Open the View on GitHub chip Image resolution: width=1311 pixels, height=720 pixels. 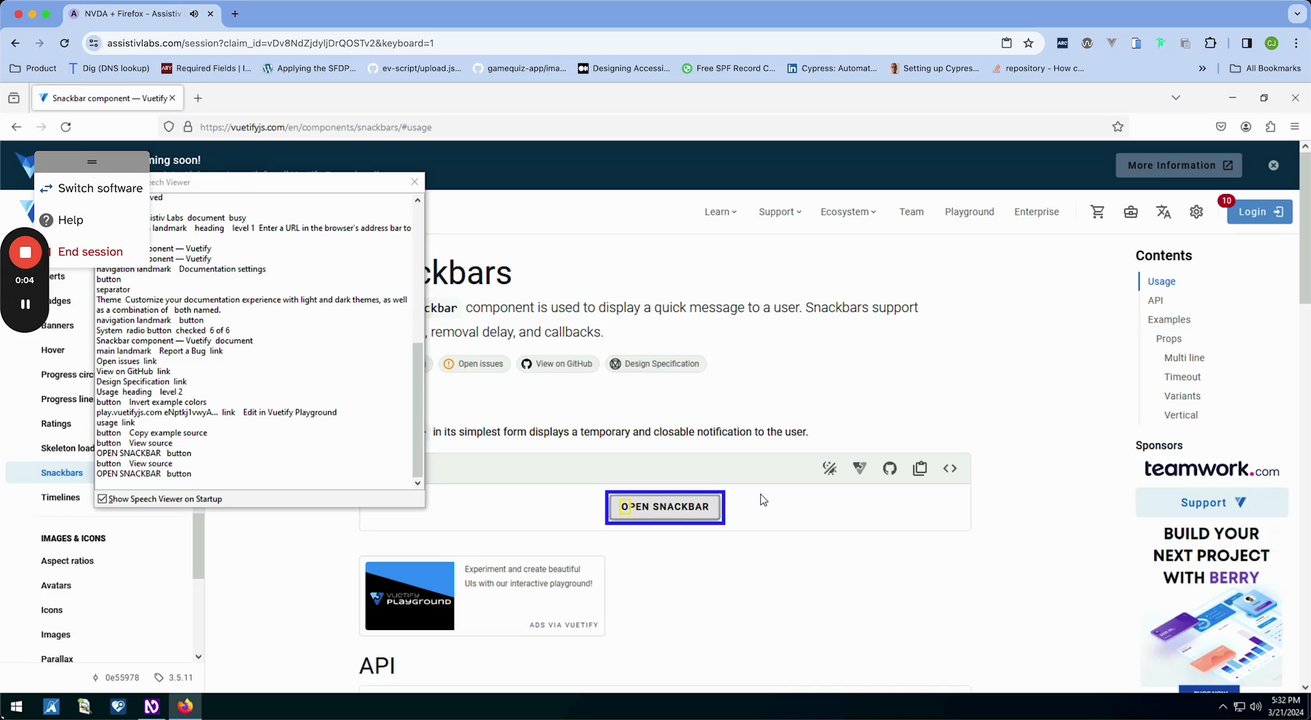click(557, 364)
